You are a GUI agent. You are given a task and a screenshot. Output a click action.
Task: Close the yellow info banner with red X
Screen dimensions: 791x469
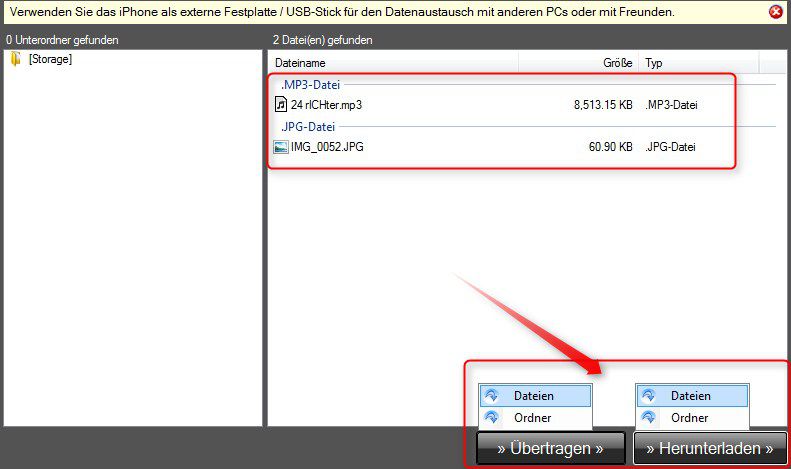pyautogui.click(x=776, y=12)
